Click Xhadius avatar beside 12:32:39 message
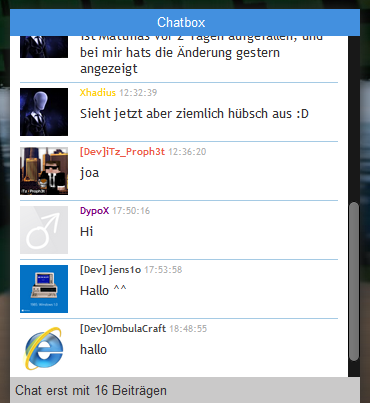This screenshot has width=370, height=403. (44, 112)
